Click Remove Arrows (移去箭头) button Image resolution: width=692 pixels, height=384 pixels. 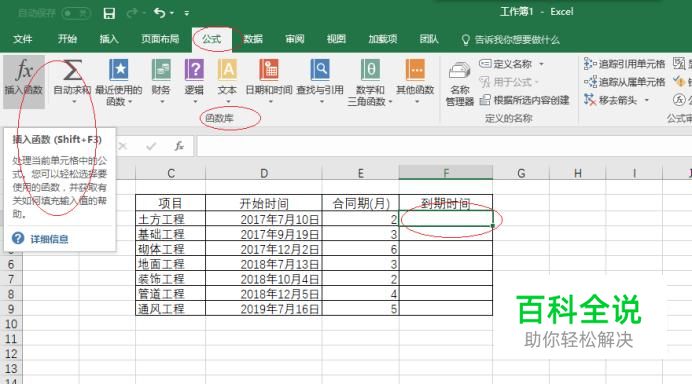(x=611, y=100)
